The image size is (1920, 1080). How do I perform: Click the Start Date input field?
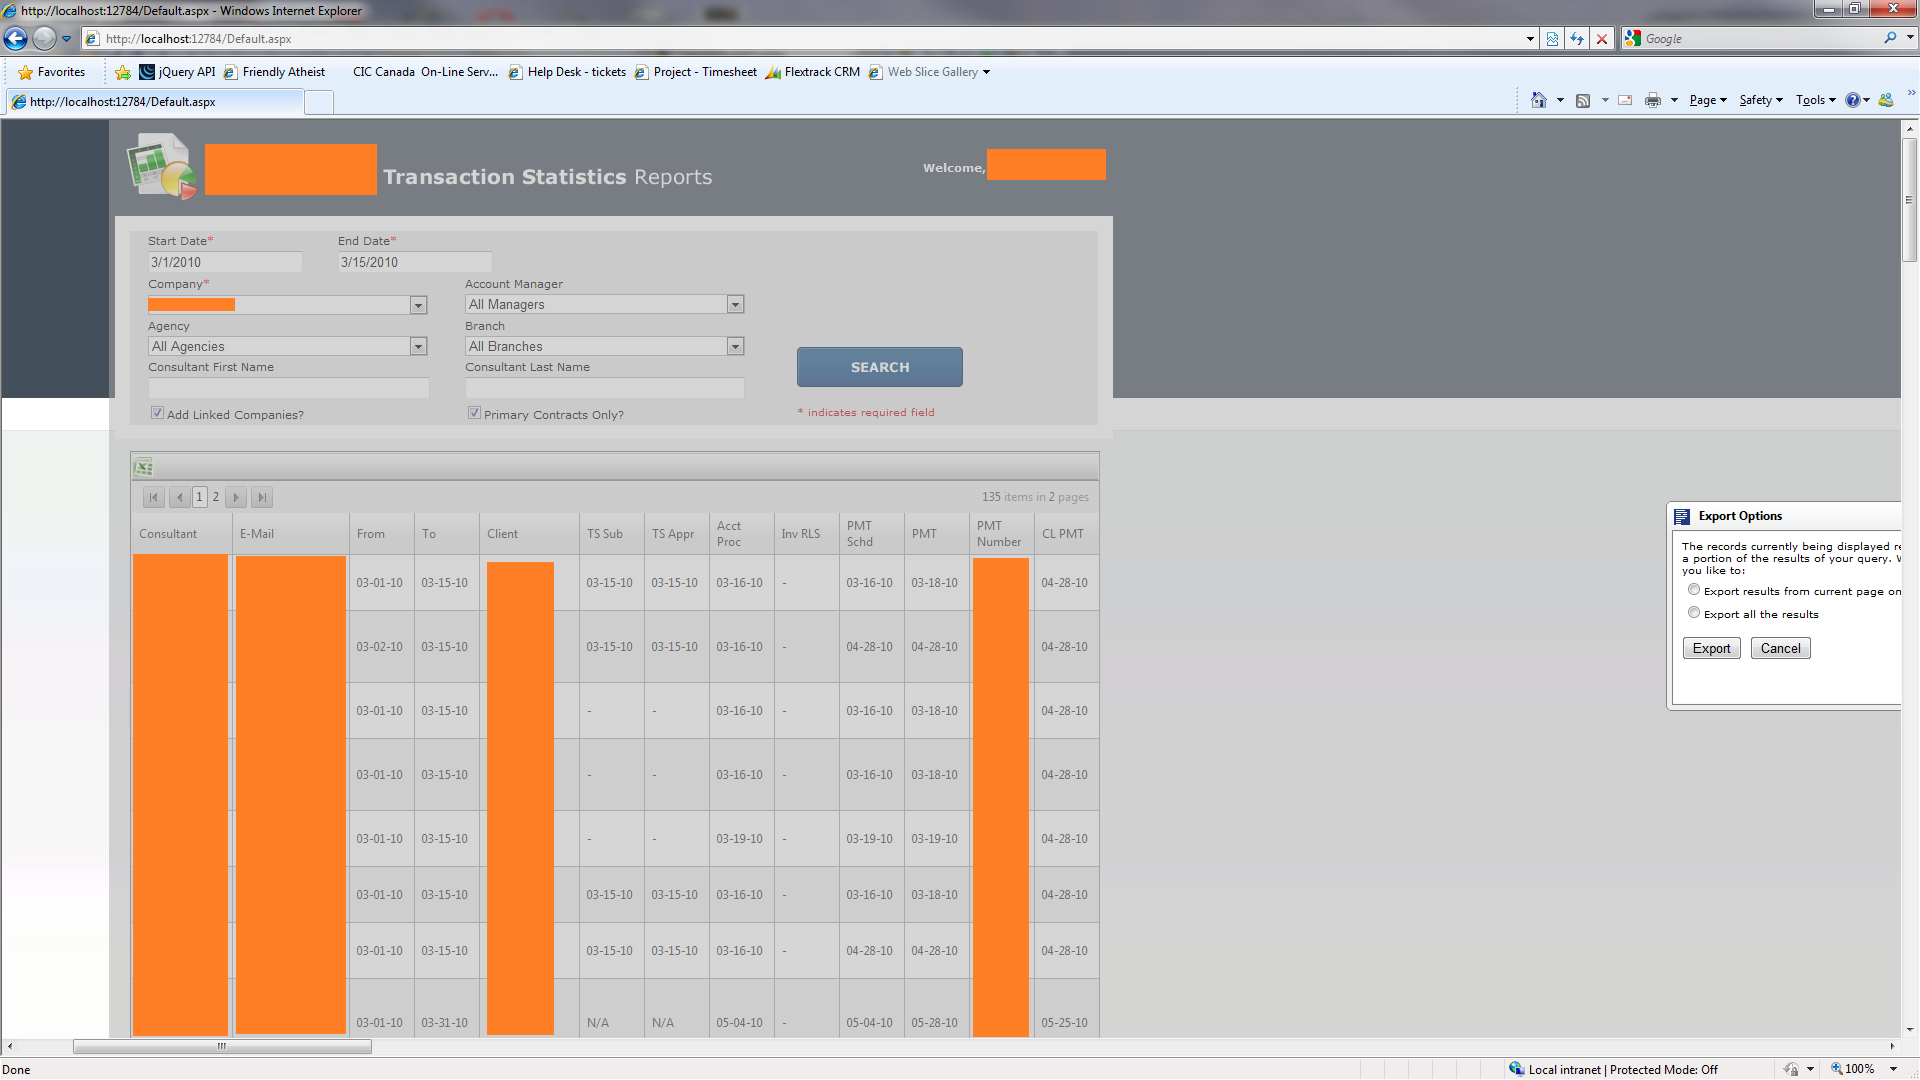point(224,262)
